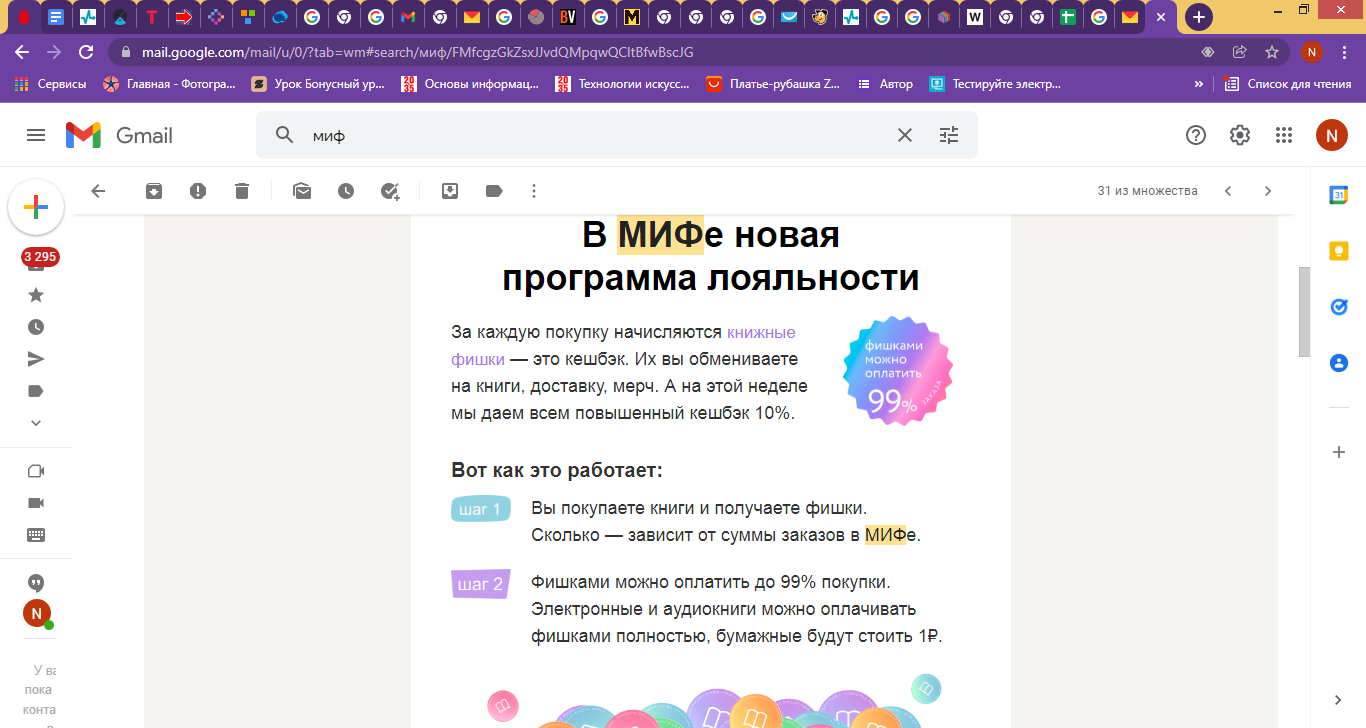Go back to search results arrow

tap(98, 191)
